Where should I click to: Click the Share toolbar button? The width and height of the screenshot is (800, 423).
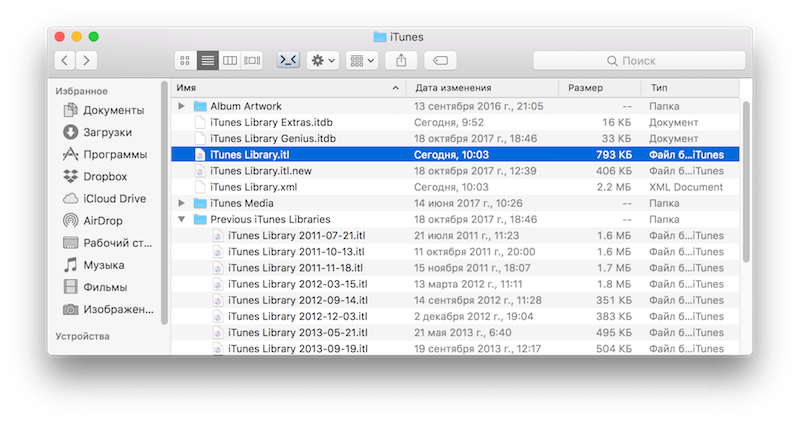402,61
